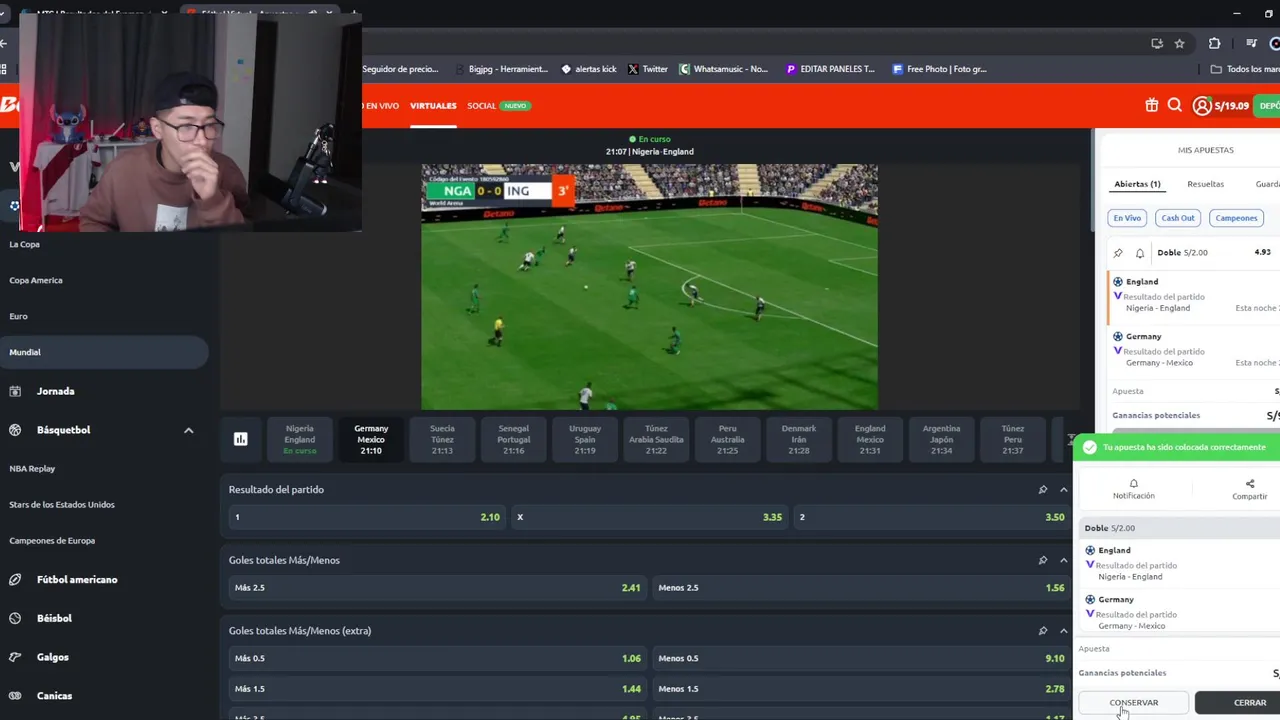Pin the Doble bet in Mis Apuestas
This screenshot has height=720, width=1280.
pos(1118,253)
